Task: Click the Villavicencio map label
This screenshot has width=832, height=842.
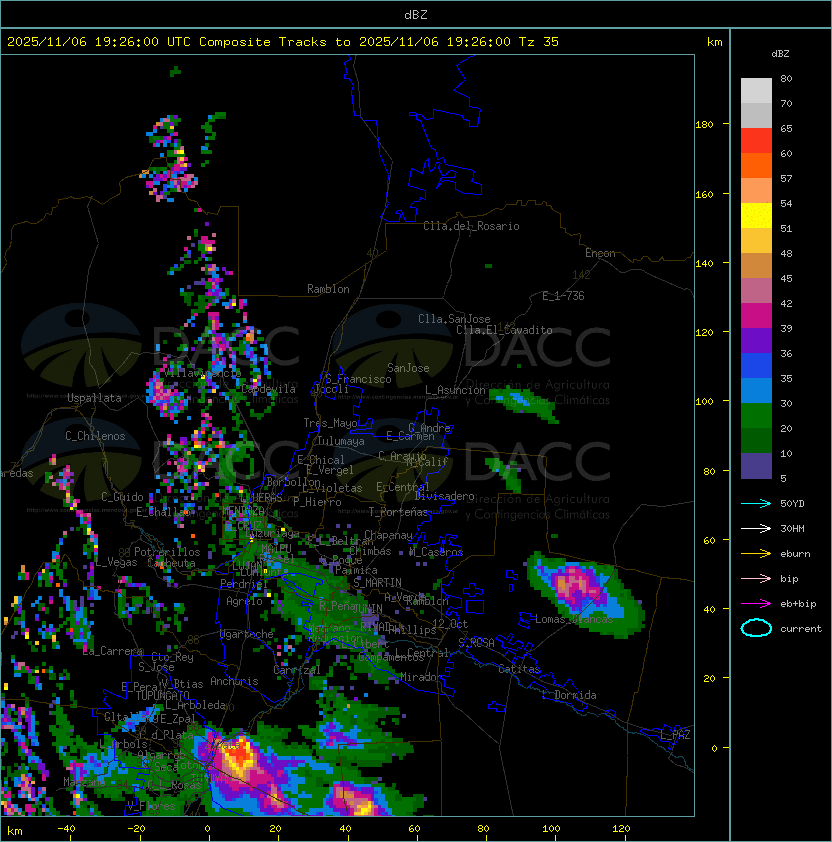Action: pos(203,373)
